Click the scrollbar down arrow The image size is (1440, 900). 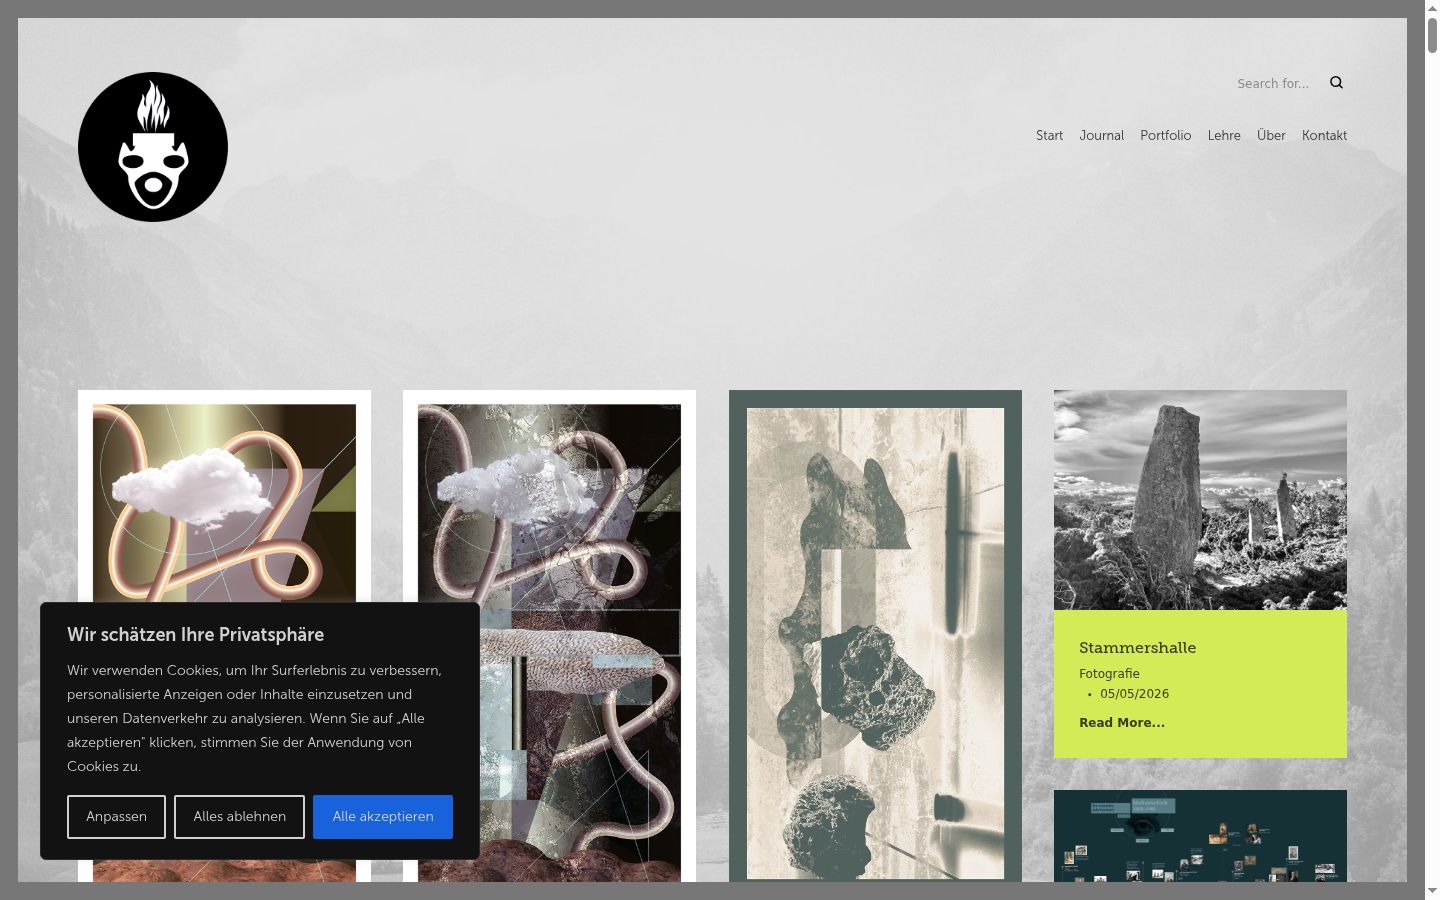1432,890
